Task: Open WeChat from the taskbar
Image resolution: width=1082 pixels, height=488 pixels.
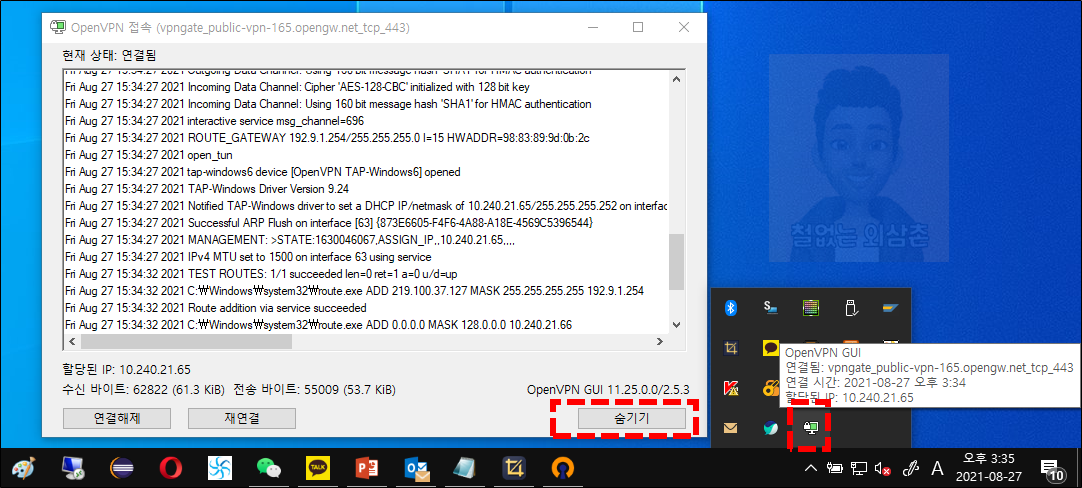Action: point(269,469)
